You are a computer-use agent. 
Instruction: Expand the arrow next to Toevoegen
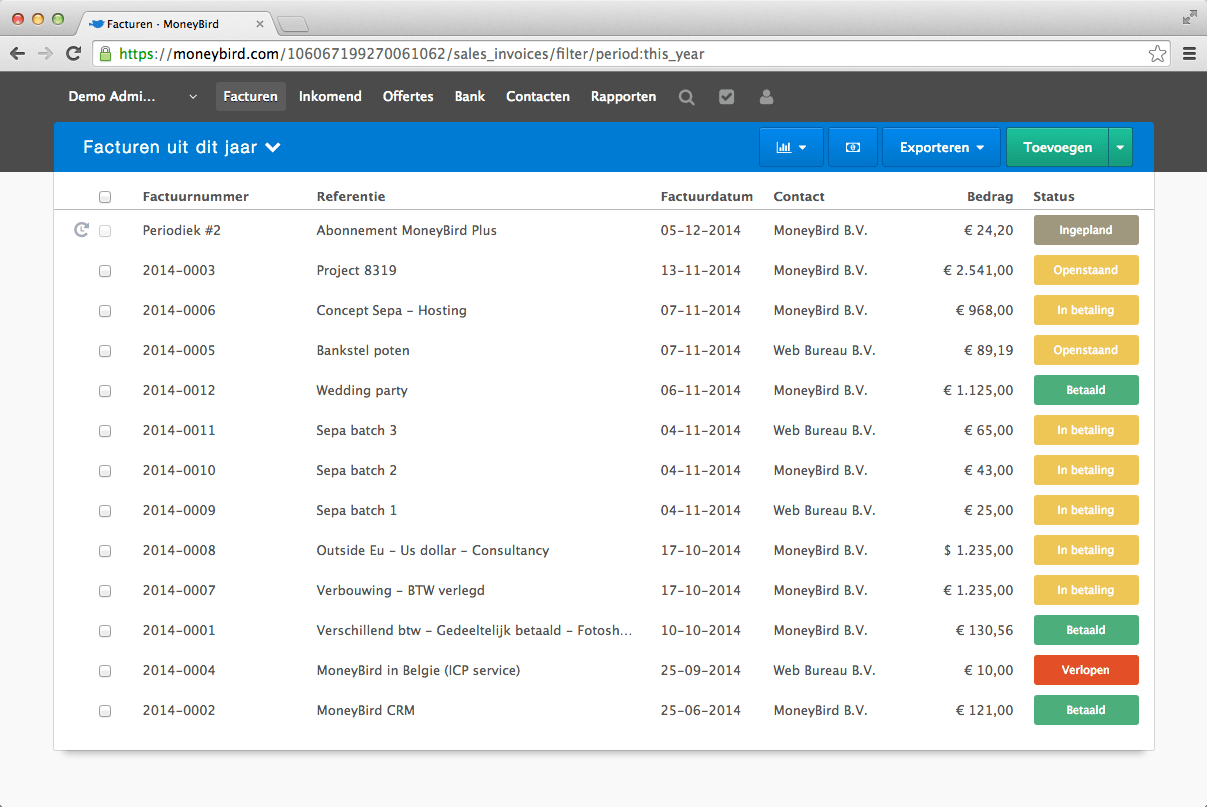tap(1120, 146)
